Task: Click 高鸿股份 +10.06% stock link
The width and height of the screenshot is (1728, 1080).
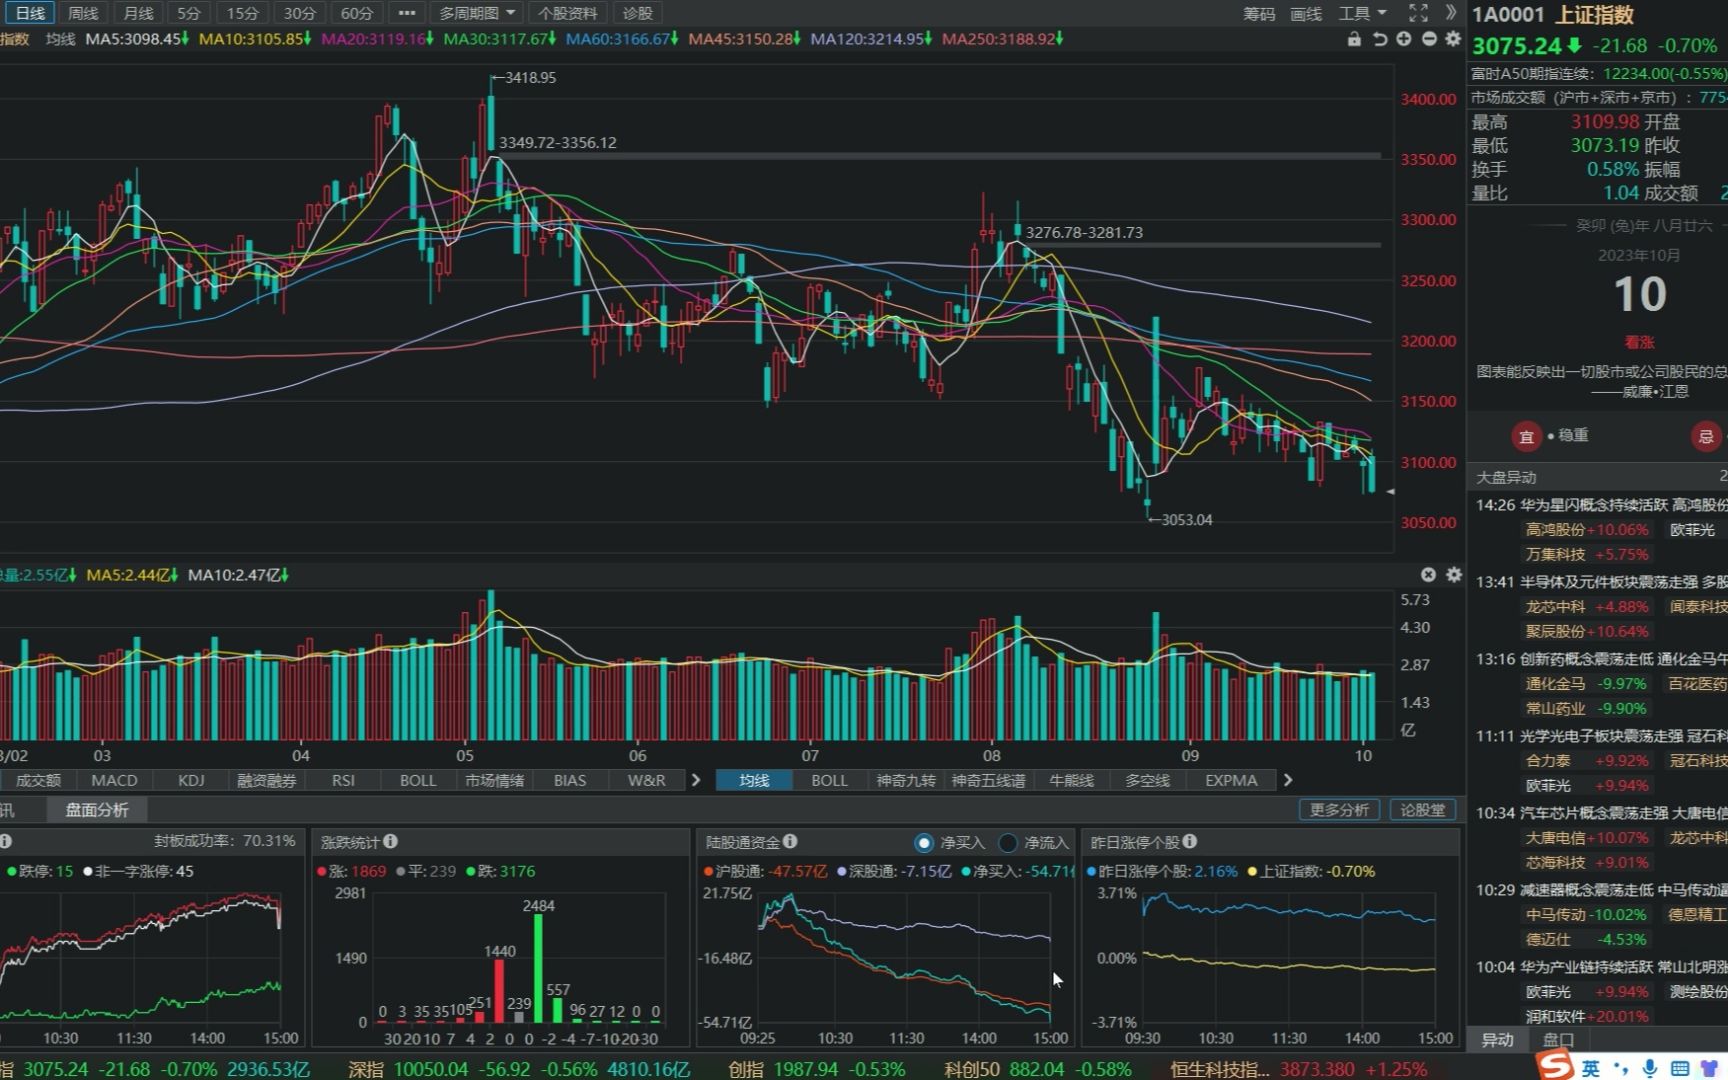Action: pos(1586,530)
